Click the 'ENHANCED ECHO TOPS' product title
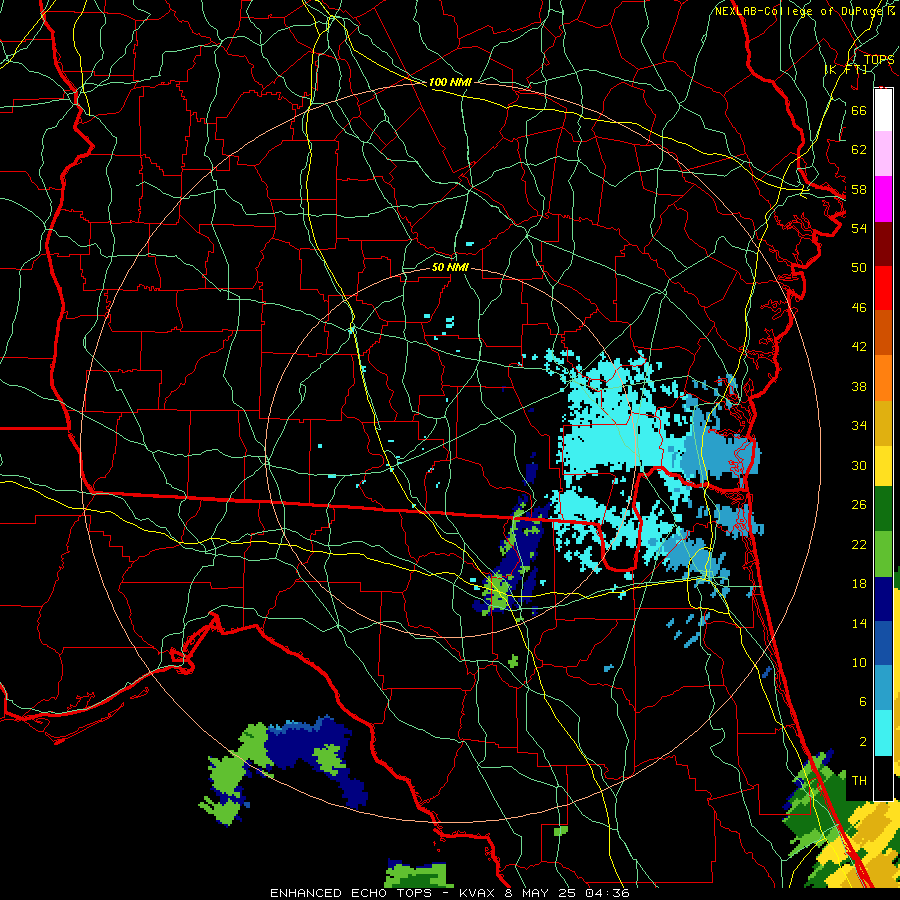The height and width of the screenshot is (900, 900). point(351,893)
